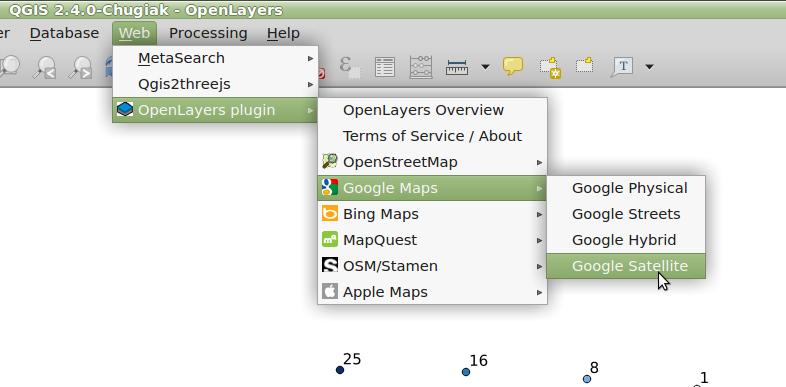Click the new bookmark star icon
Image resolution: width=786 pixels, height=387 pixels.
click(549, 68)
